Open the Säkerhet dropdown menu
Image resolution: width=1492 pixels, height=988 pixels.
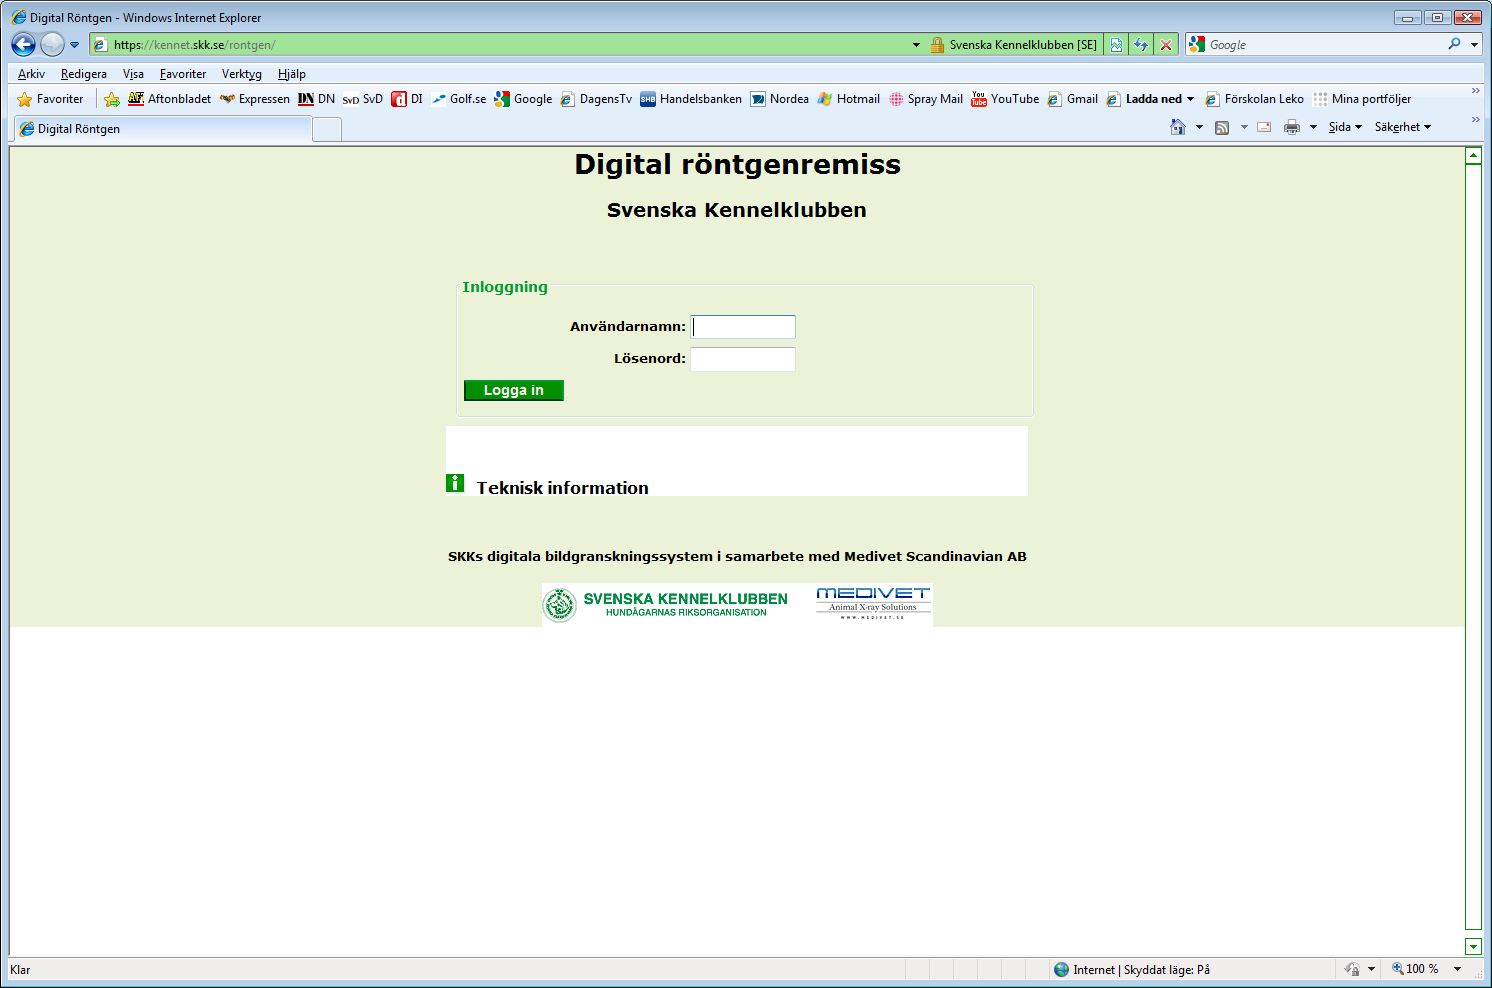pyautogui.click(x=1403, y=127)
